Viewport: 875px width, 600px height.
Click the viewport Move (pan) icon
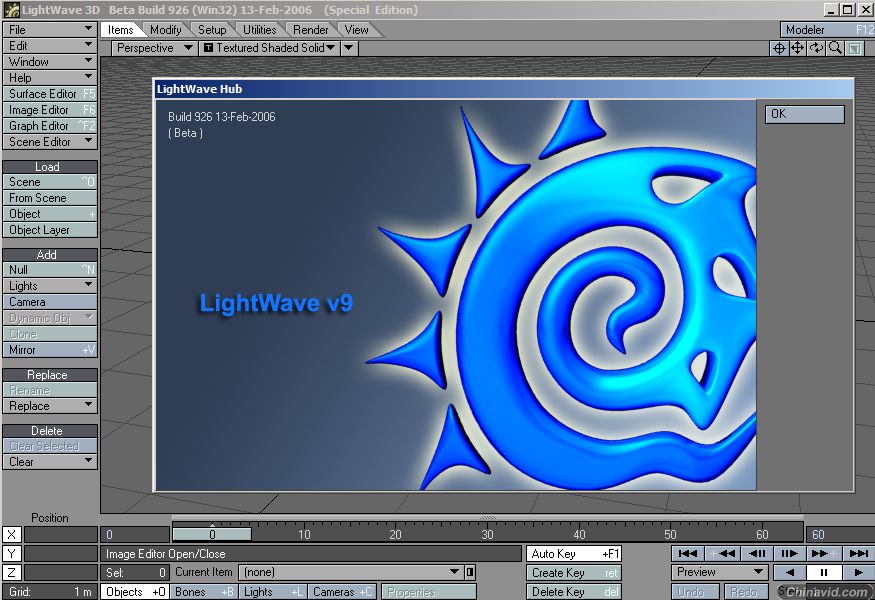[797, 49]
